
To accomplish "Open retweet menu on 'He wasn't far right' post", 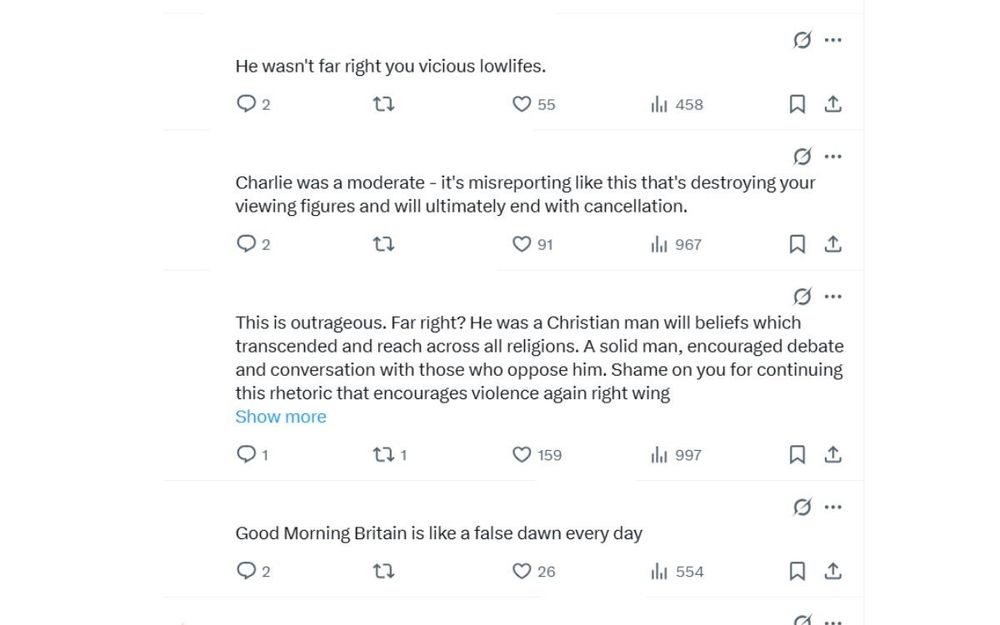I will tap(384, 104).
